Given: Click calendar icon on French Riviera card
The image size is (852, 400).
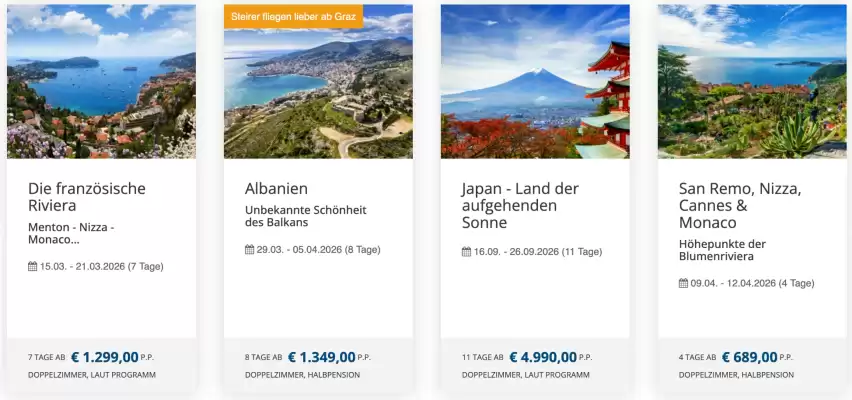Looking at the screenshot, I should pos(33,267).
